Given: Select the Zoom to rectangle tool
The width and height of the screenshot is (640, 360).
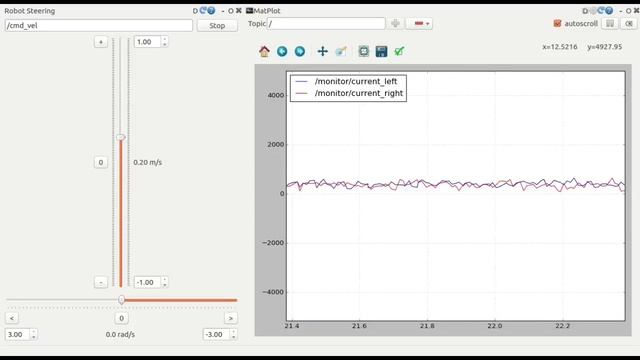Looking at the screenshot, I should [341, 51].
